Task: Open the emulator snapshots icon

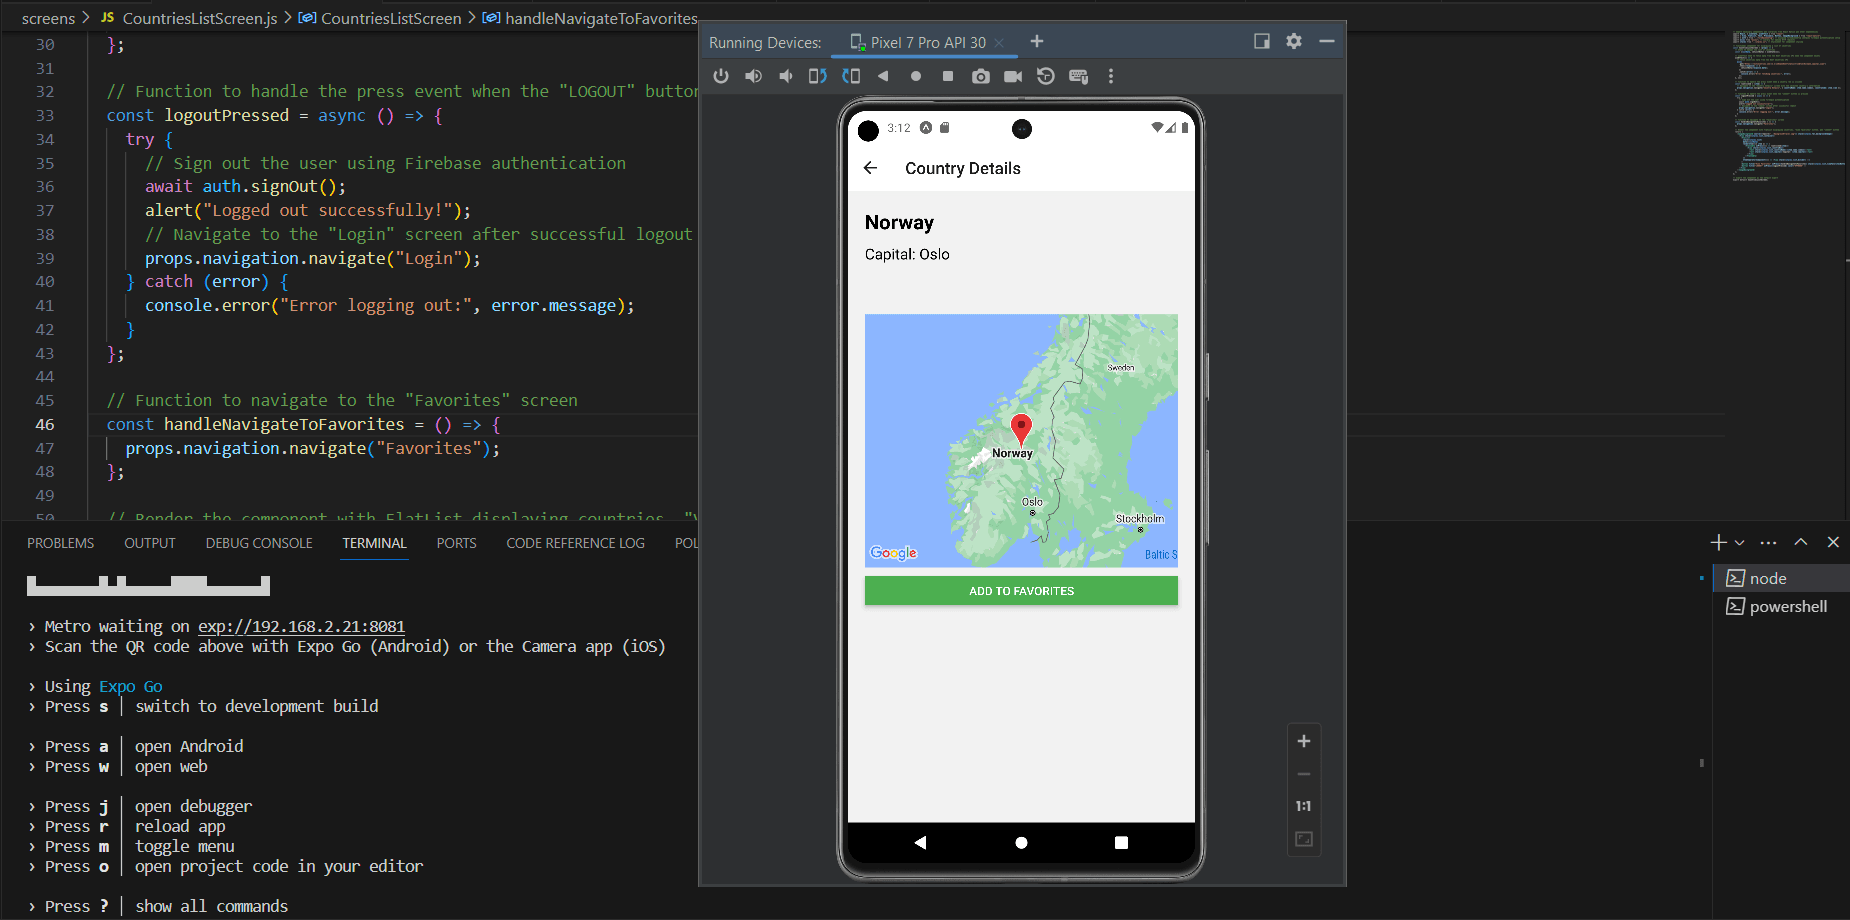Action: click(x=1045, y=76)
